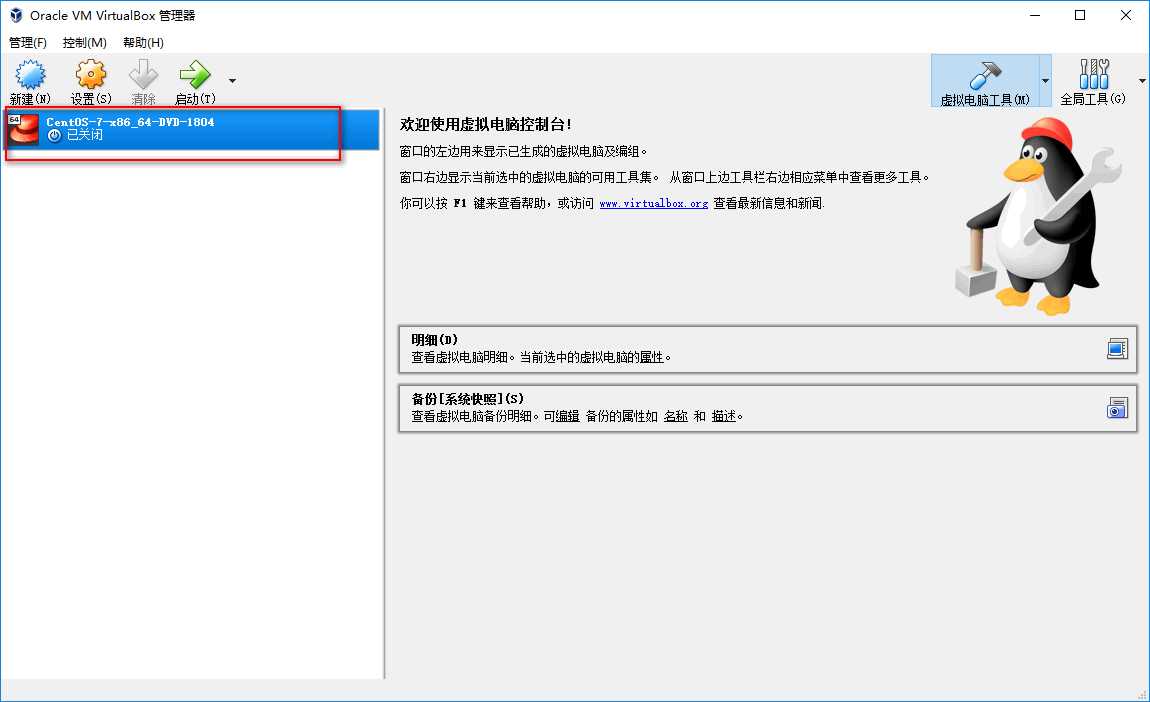The width and height of the screenshot is (1150, 702).
Task: Open the 帮助(H) menu
Action: tap(143, 43)
